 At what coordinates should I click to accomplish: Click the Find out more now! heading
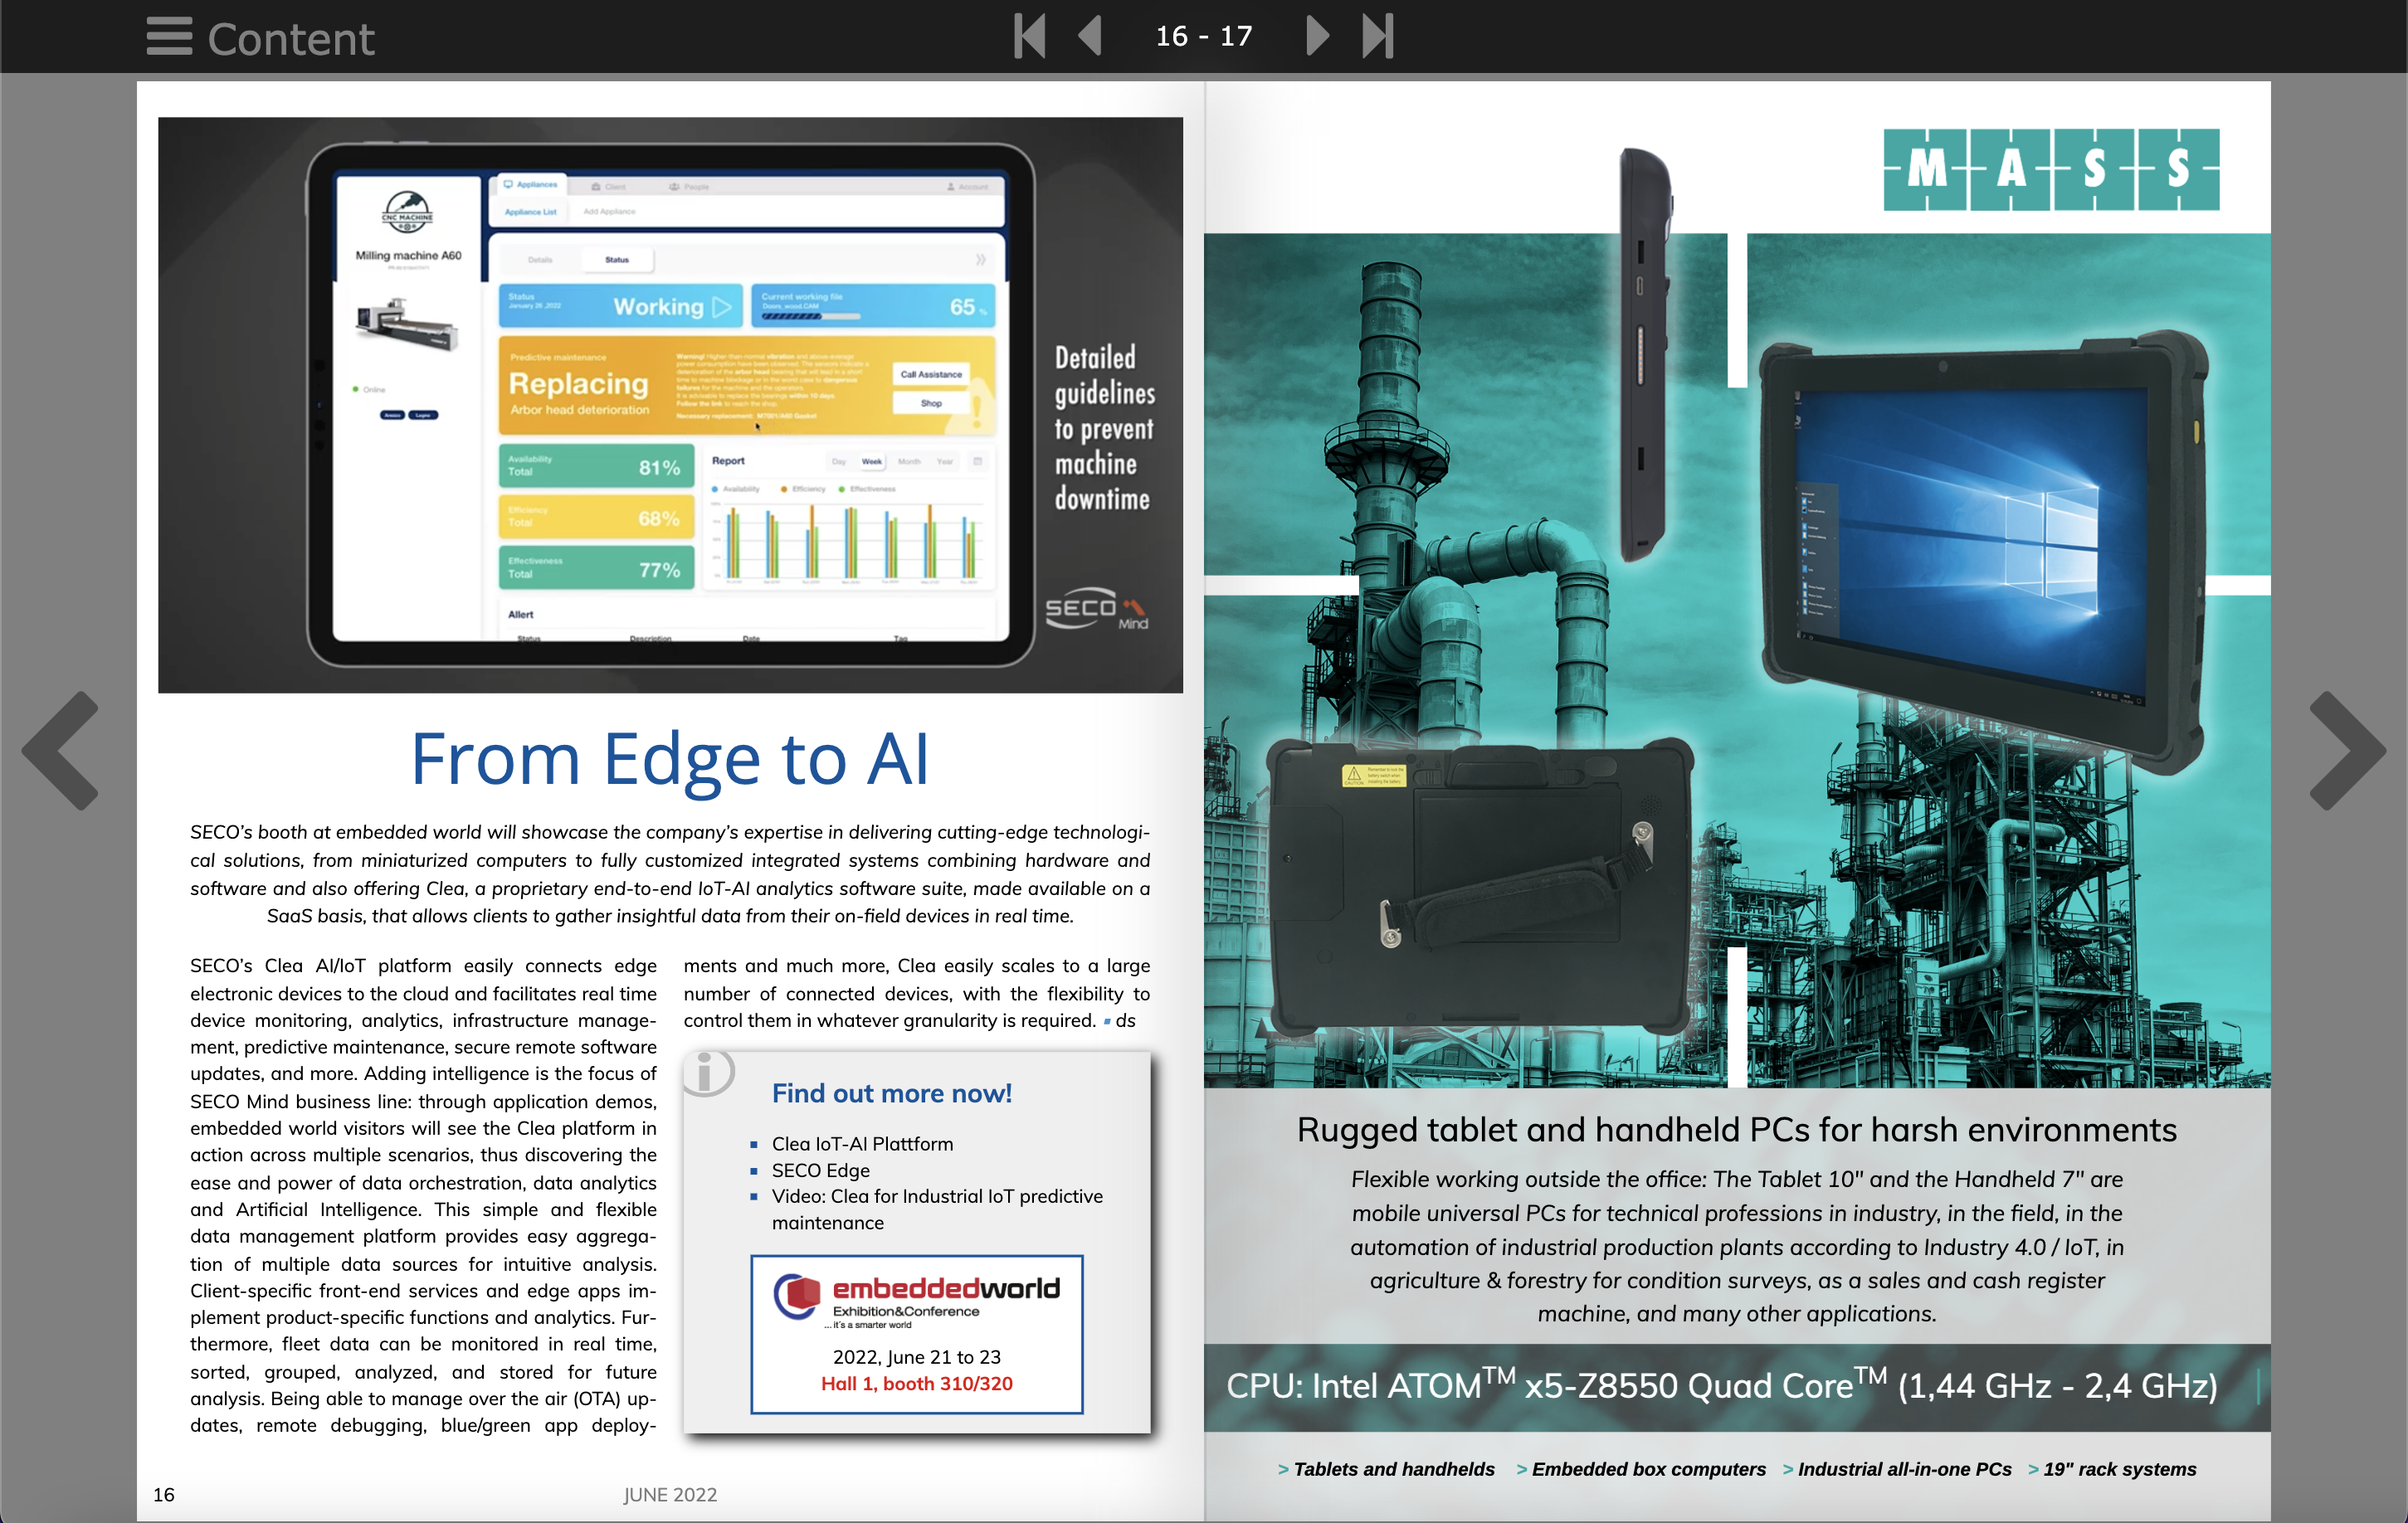pos(891,1093)
